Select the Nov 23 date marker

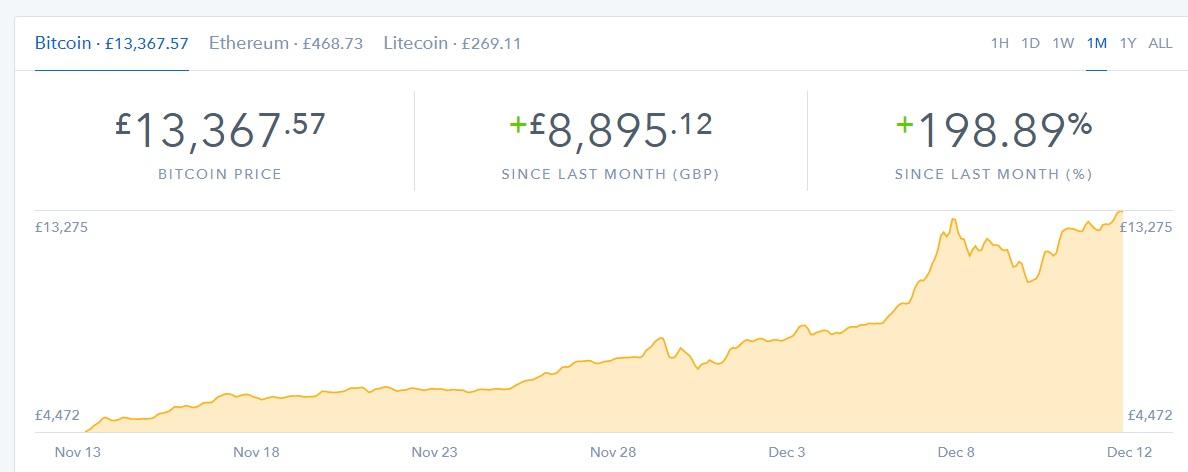pyautogui.click(x=434, y=452)
